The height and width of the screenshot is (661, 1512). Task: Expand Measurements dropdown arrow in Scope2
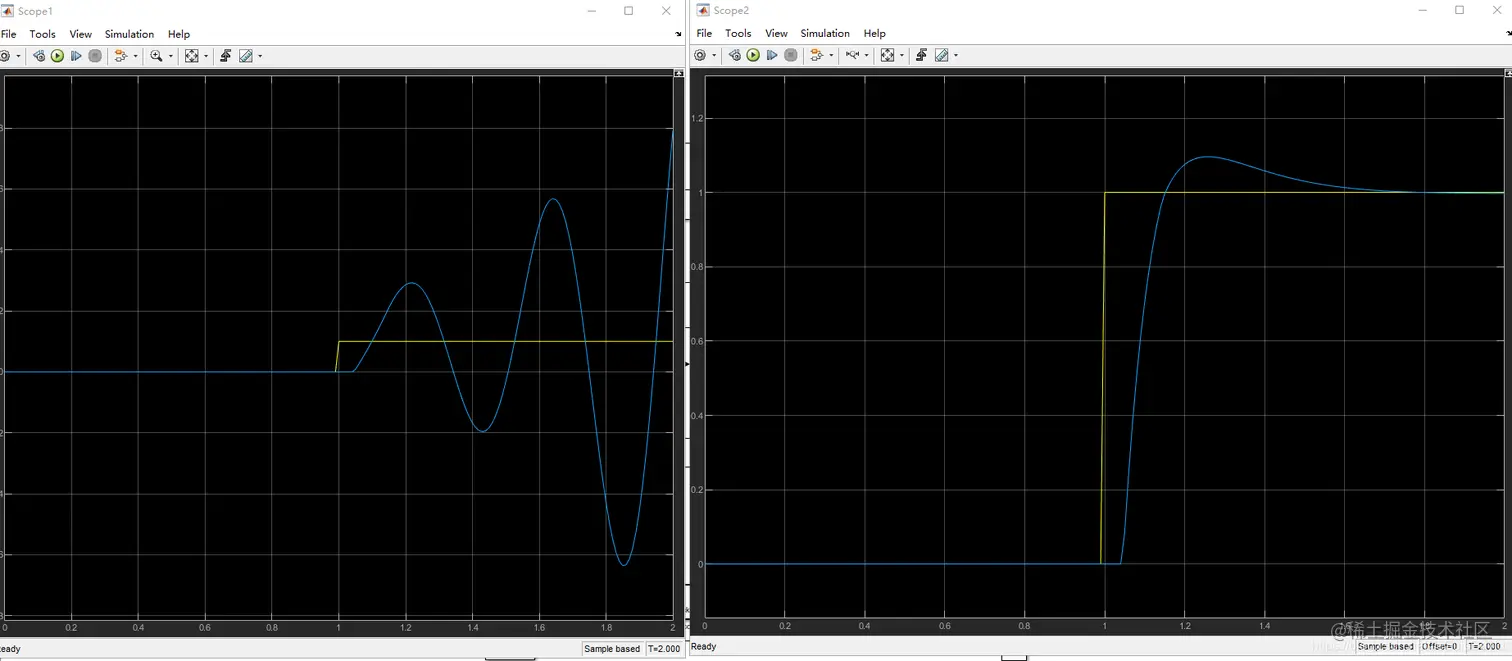coord(956,55)
